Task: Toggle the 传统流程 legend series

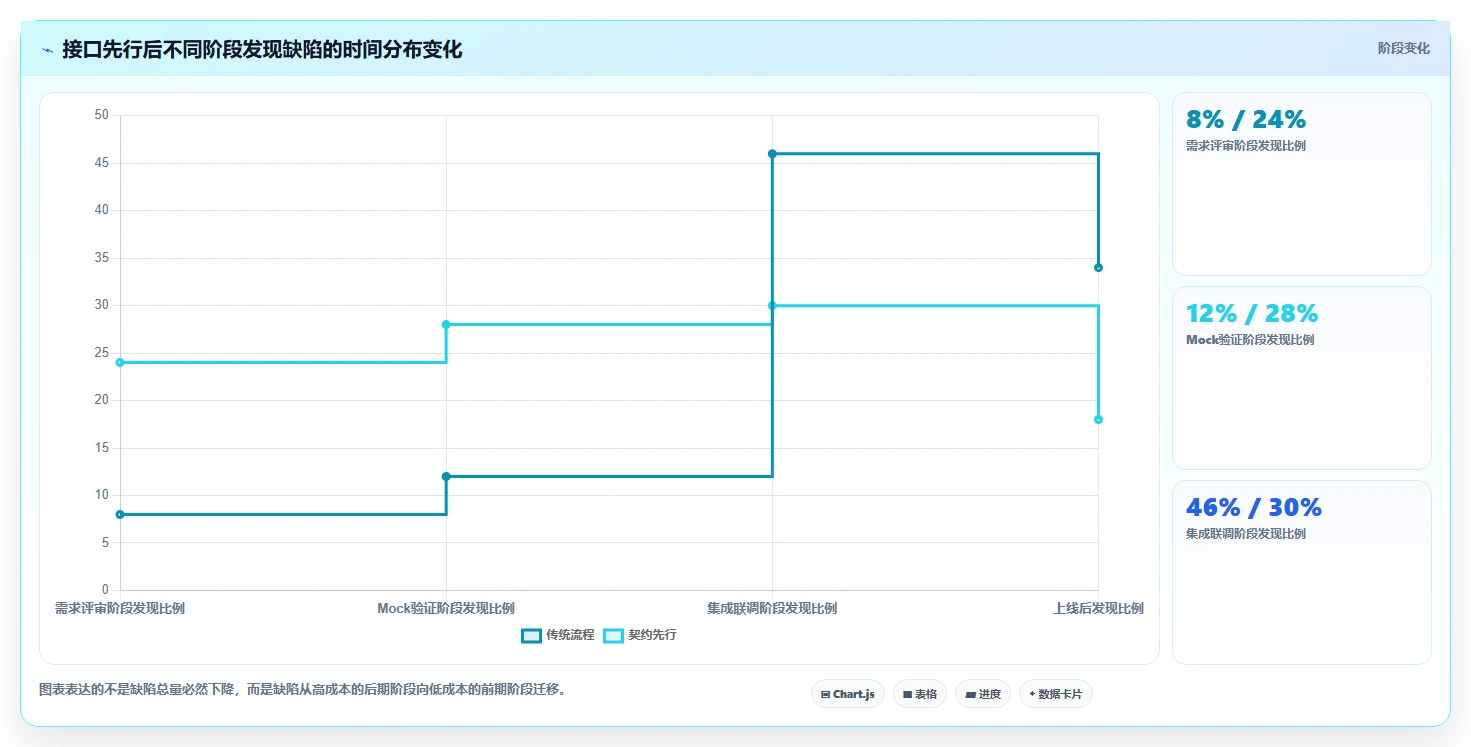Action: [x=557, y=635]
